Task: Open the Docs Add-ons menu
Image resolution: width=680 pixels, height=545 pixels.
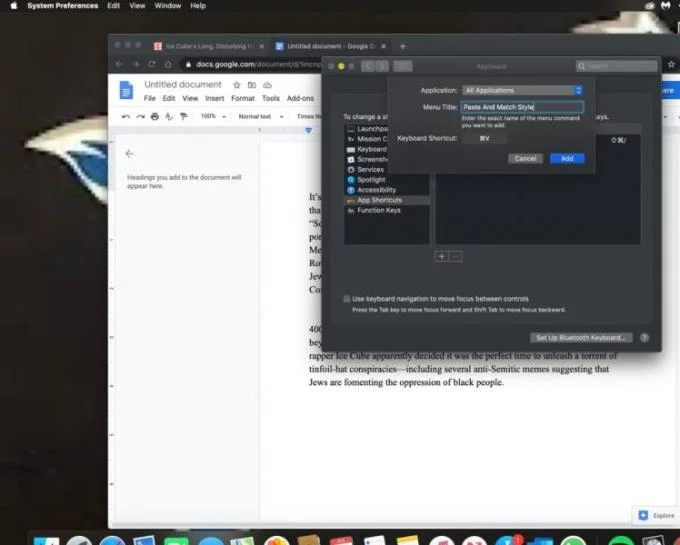Action: click(300, 98)
